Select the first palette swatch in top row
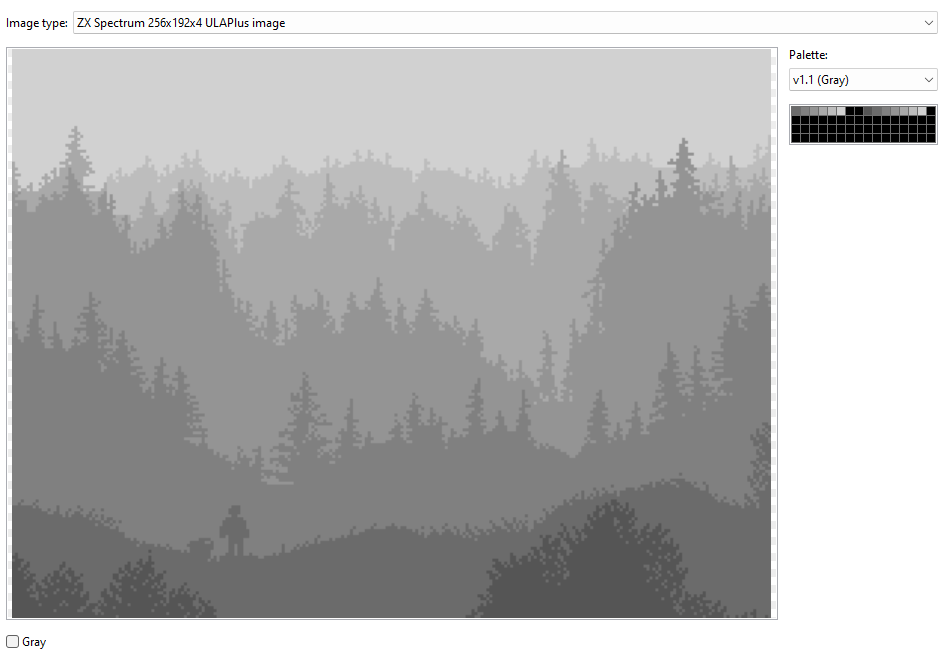Screen dimensions: 949x658 pos(796,111)
